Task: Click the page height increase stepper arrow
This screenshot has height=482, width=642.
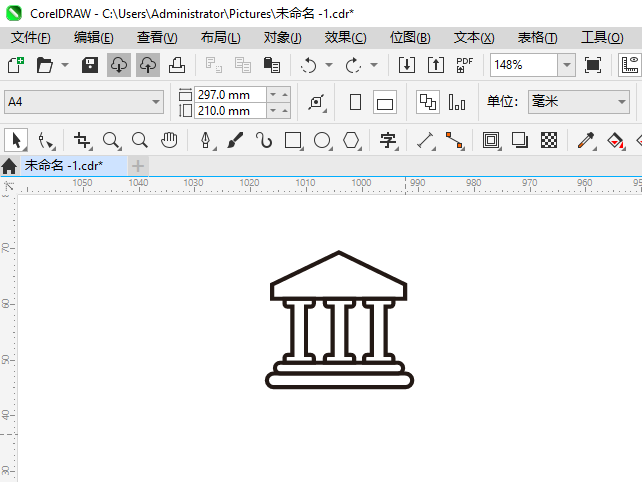Action: [x=285, y=111]
